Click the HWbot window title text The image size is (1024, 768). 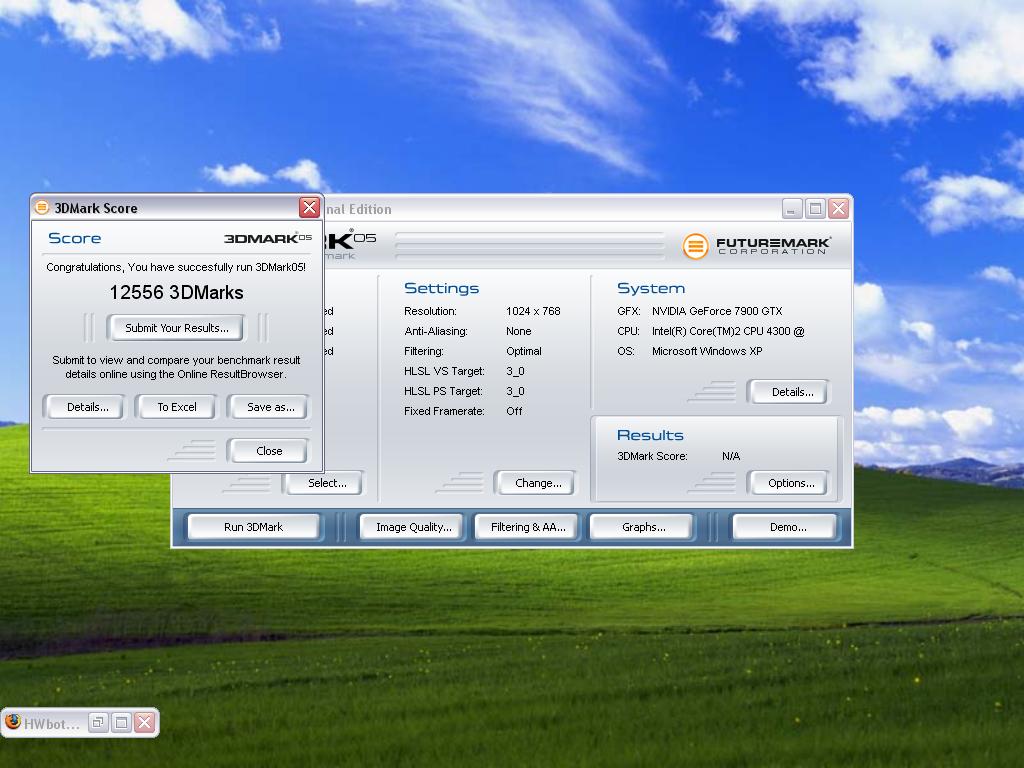pyautogui.click(x=52, y=724)
